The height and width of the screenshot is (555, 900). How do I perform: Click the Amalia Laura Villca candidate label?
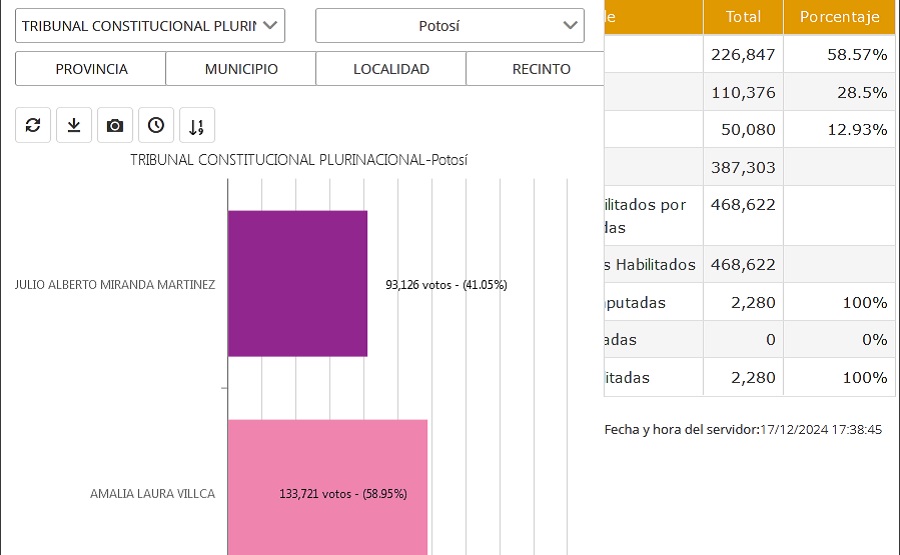[x=152, y=494]
